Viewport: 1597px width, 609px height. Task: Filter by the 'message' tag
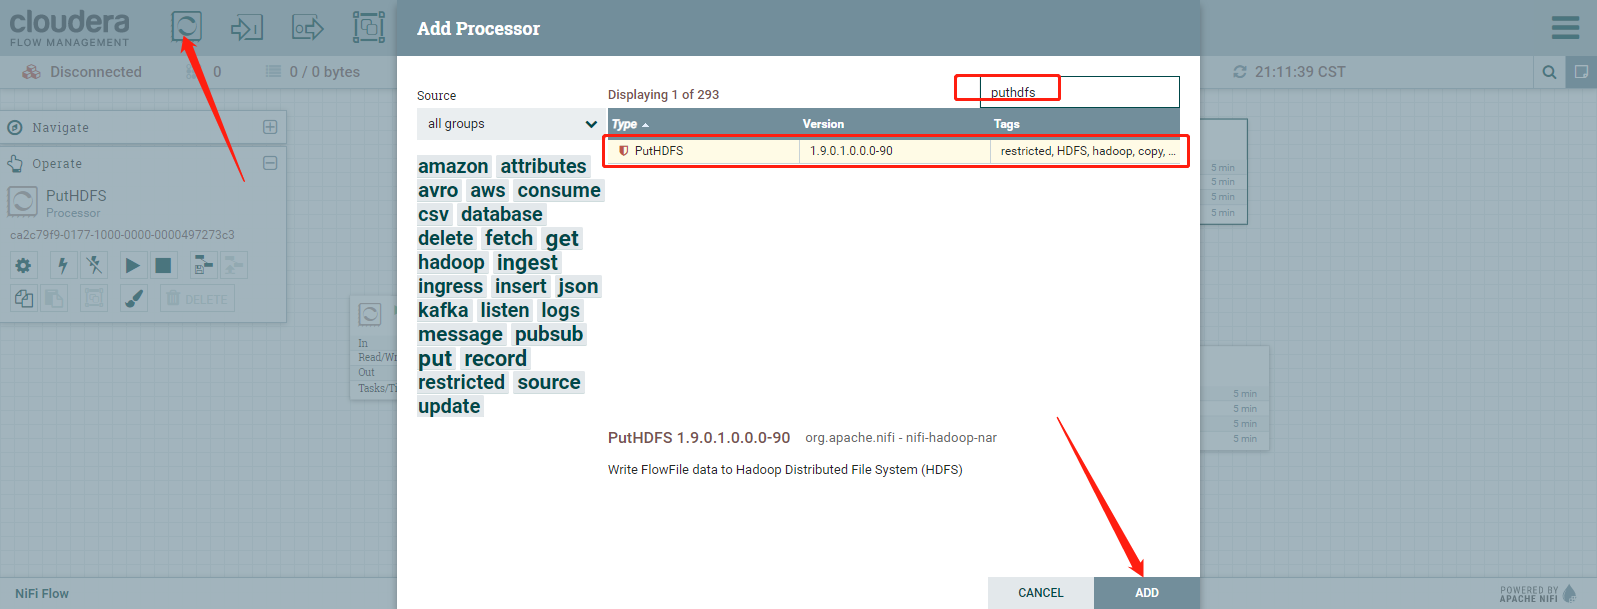tap(460, 334)
